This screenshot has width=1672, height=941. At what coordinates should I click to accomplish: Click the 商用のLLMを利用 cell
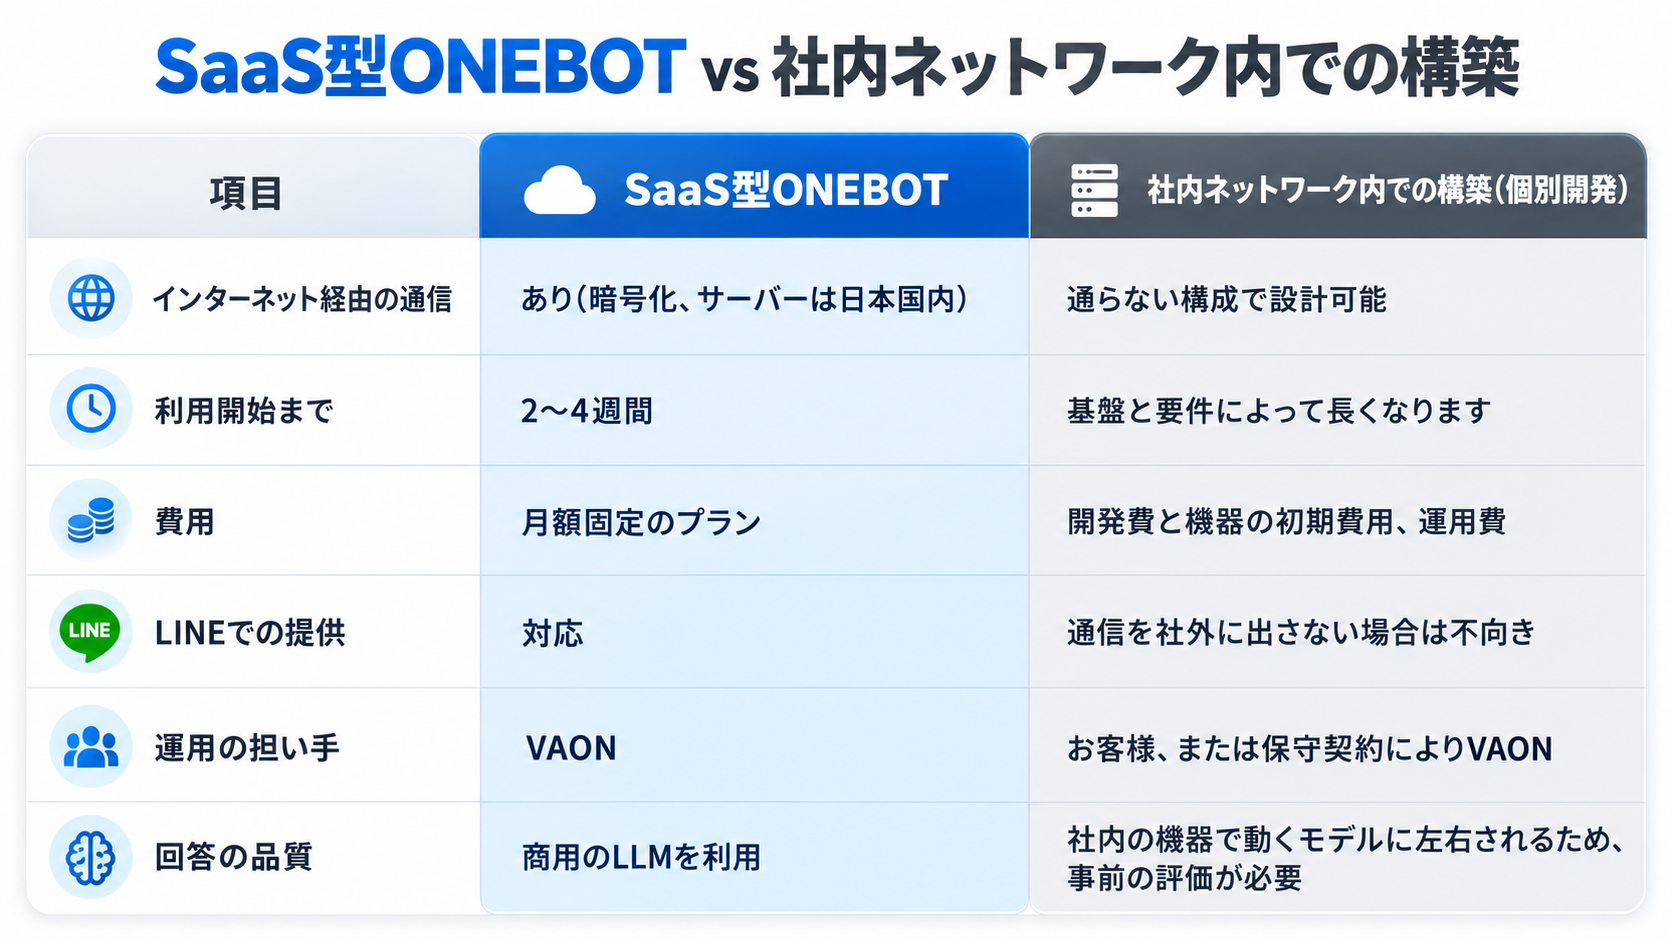coord(754,858)
